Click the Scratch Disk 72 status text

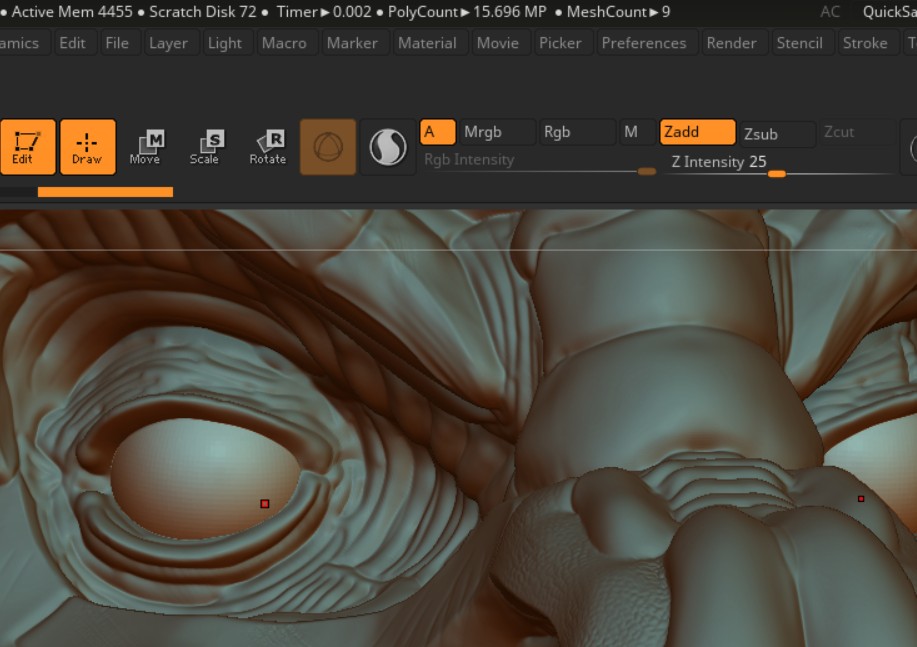(203, 12)
